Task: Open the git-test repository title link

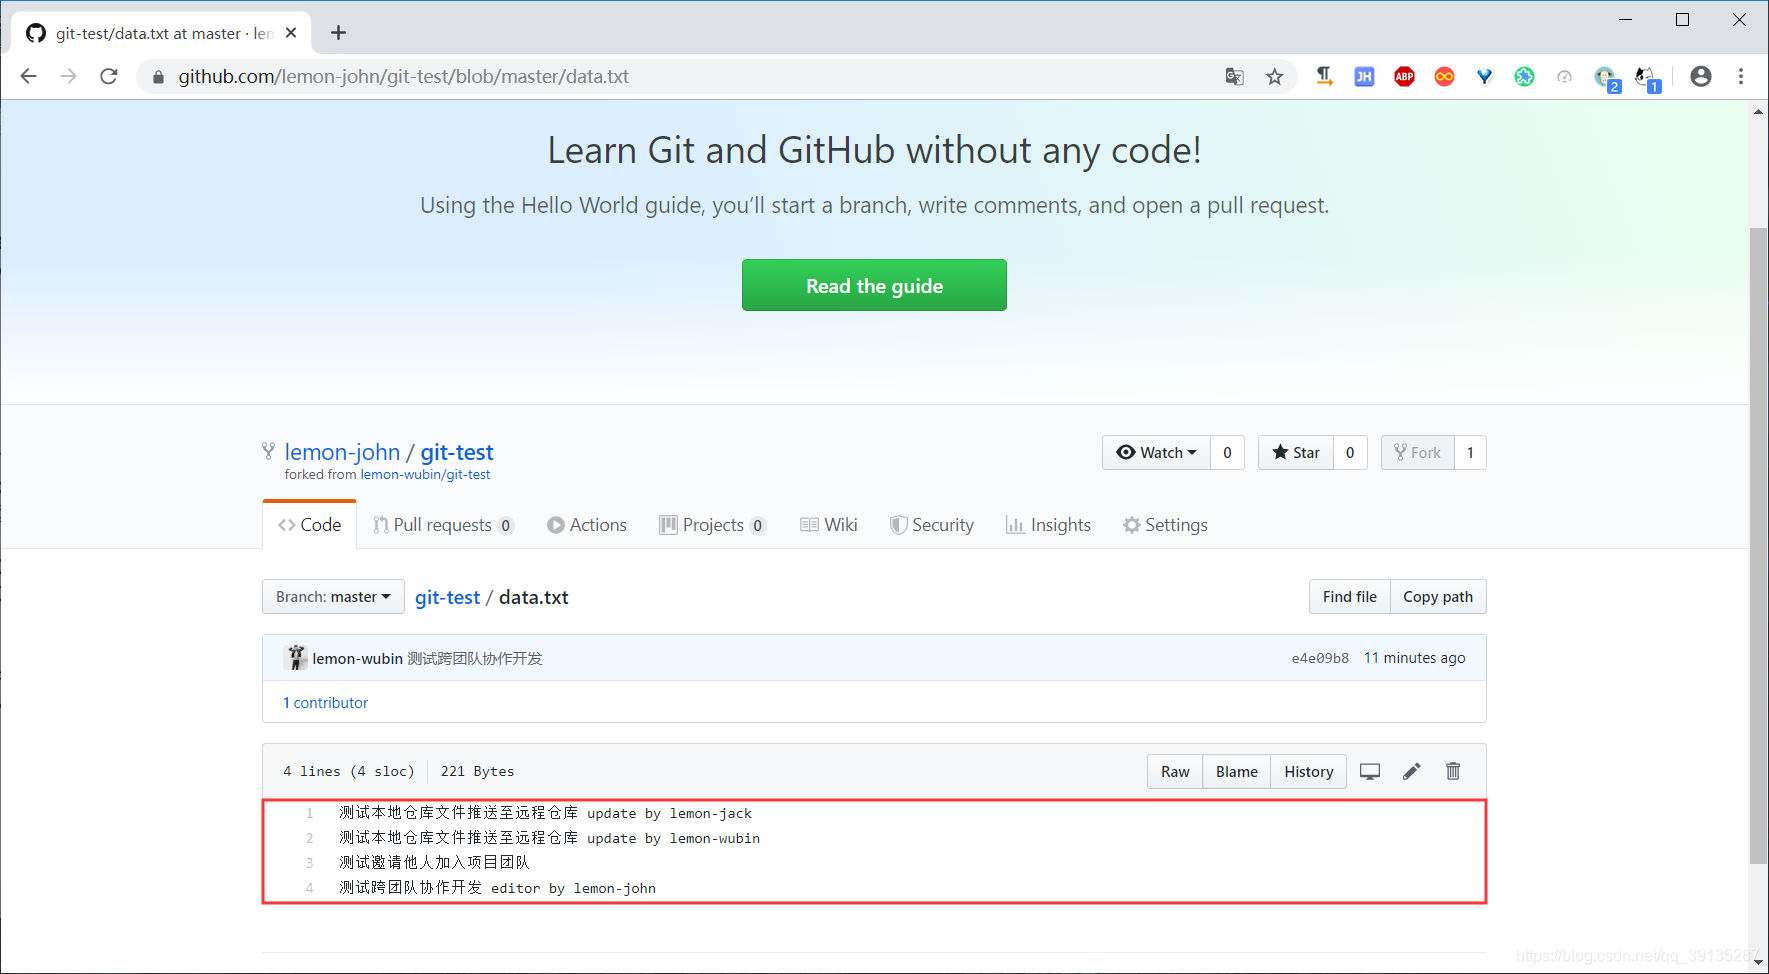Action: pos(457,452)
